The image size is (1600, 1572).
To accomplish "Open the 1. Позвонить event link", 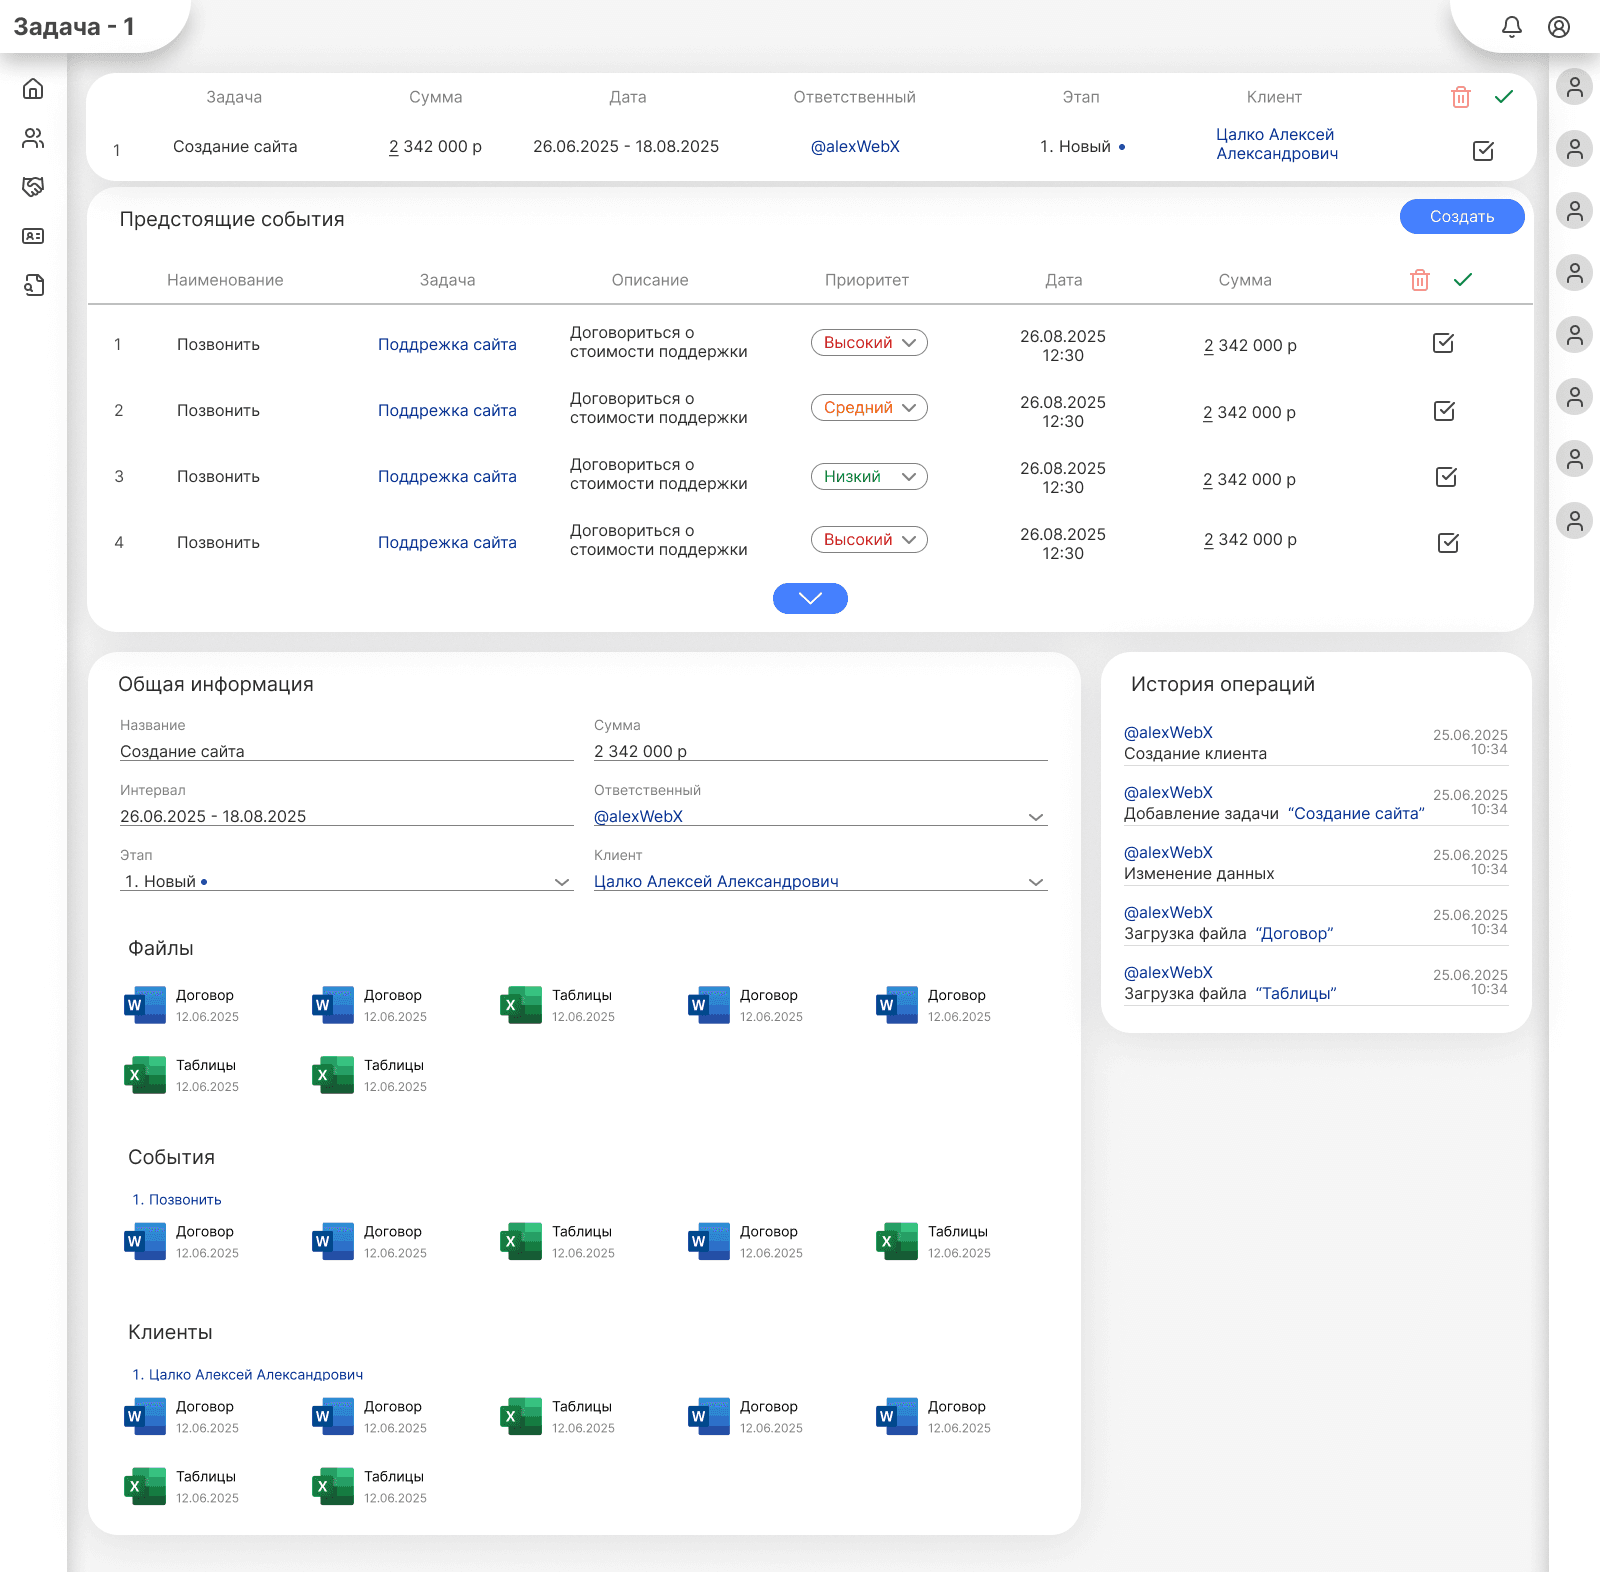I will pos(177,1199).
